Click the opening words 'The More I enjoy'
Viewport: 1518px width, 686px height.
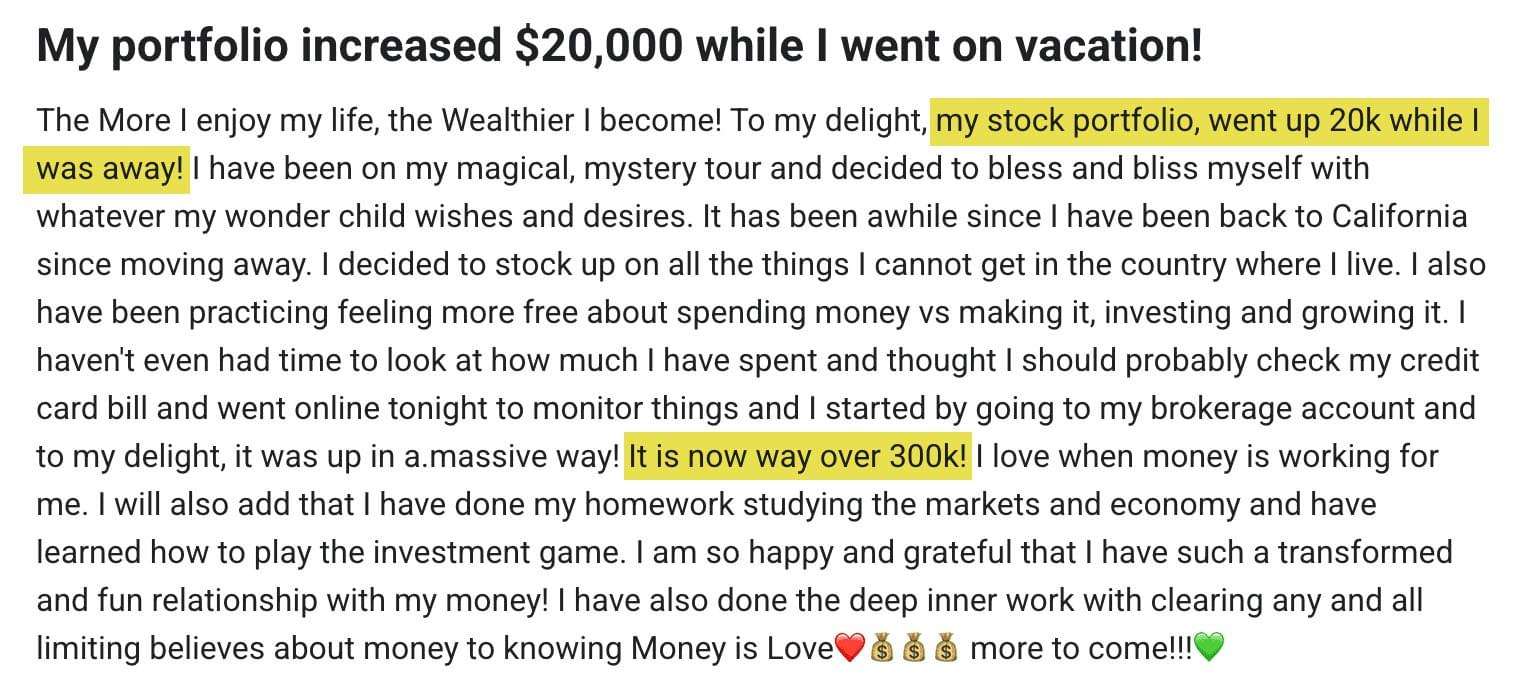pyautogui.click(x=153, y=122)
